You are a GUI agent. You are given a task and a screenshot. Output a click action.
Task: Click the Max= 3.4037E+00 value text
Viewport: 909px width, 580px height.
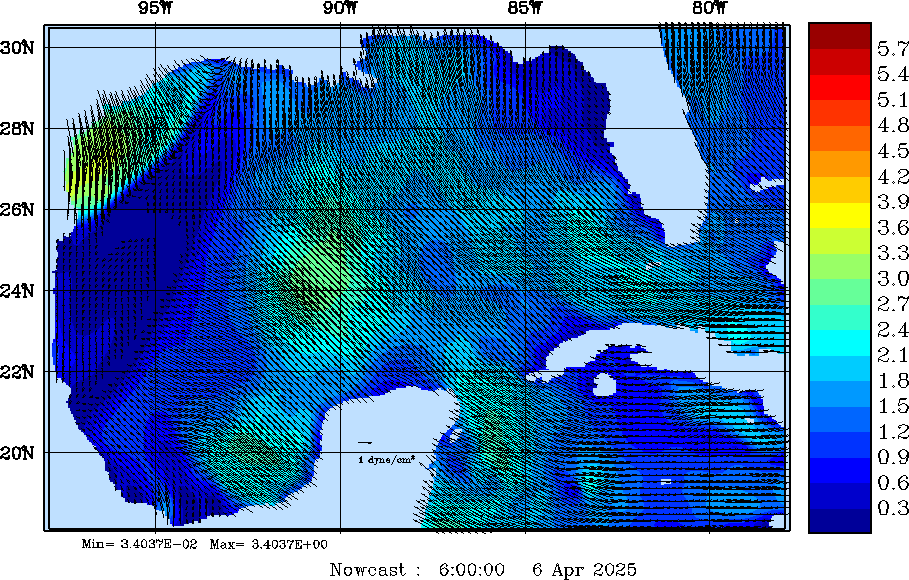[268, 544]
